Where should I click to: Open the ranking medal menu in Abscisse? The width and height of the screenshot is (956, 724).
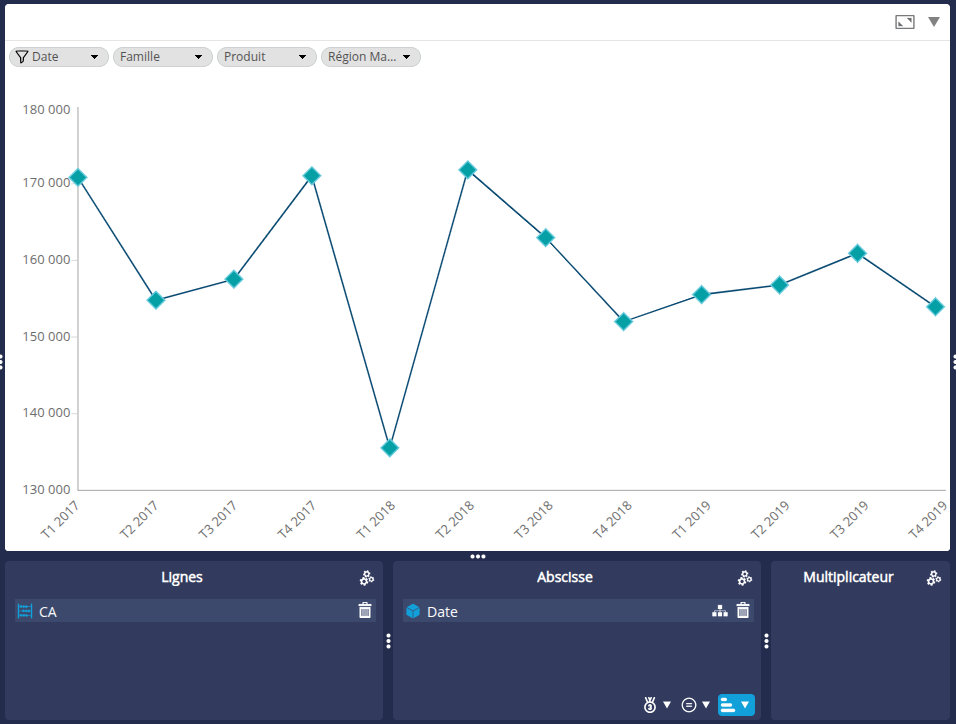657,705
